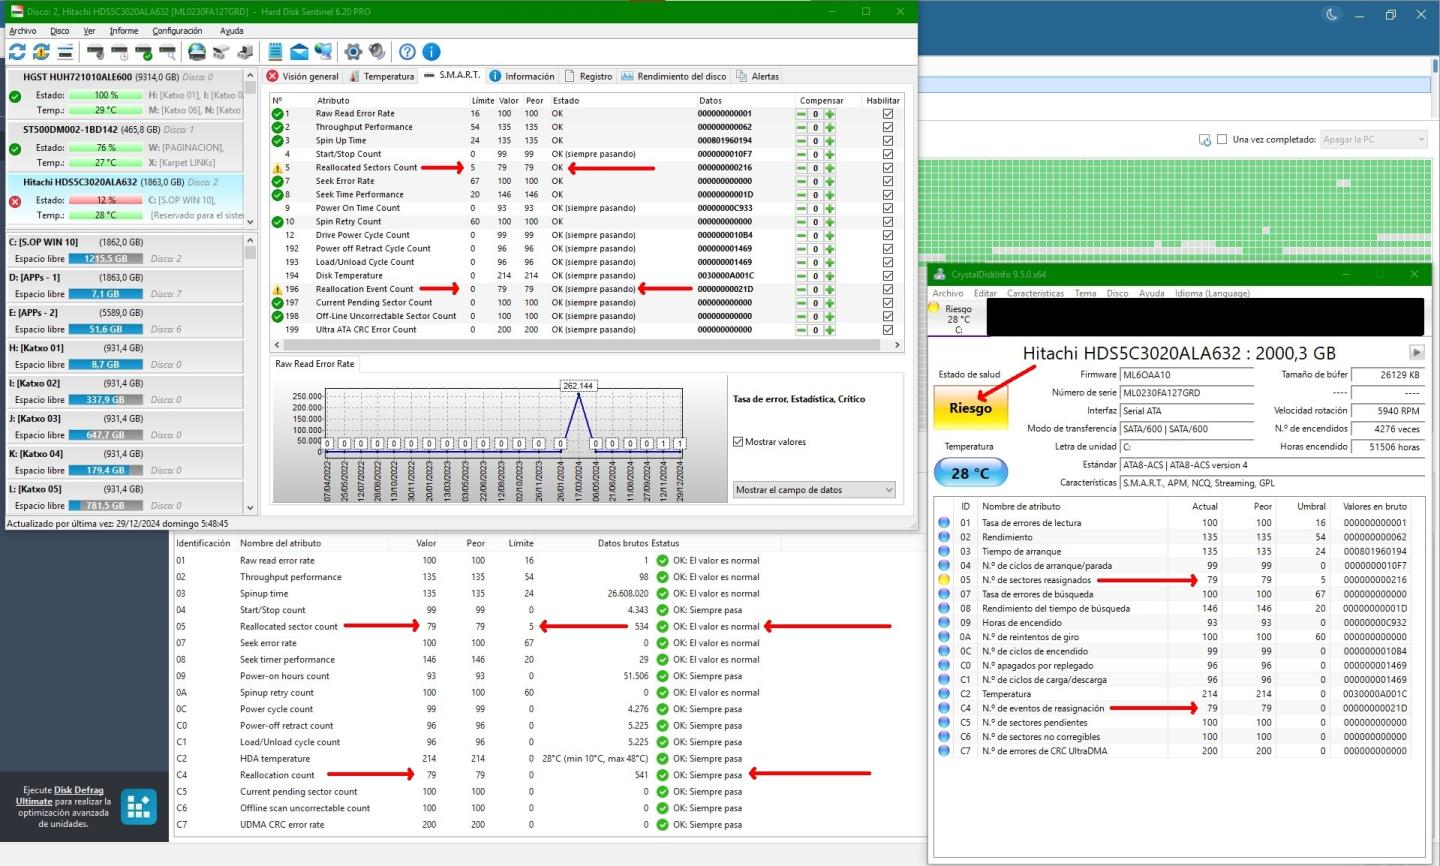Click the refresh with warning toolbar icon
The image size is (1440, 866).
coord(41,52)
